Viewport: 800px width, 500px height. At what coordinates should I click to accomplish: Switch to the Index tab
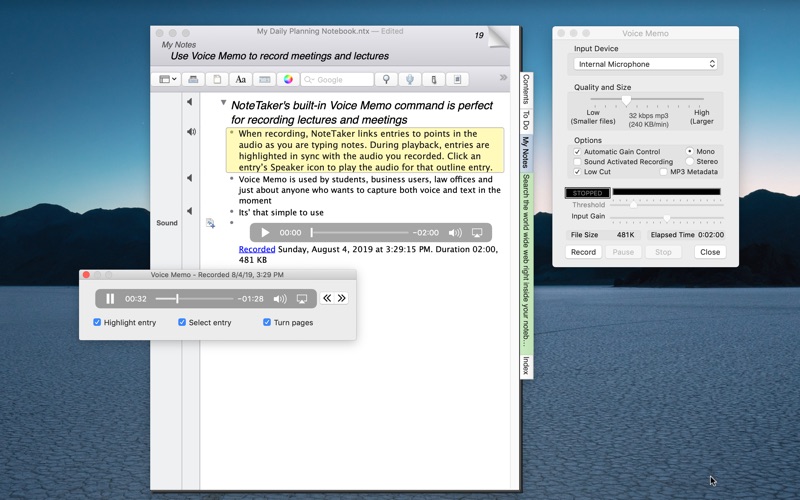click(527, 365)
